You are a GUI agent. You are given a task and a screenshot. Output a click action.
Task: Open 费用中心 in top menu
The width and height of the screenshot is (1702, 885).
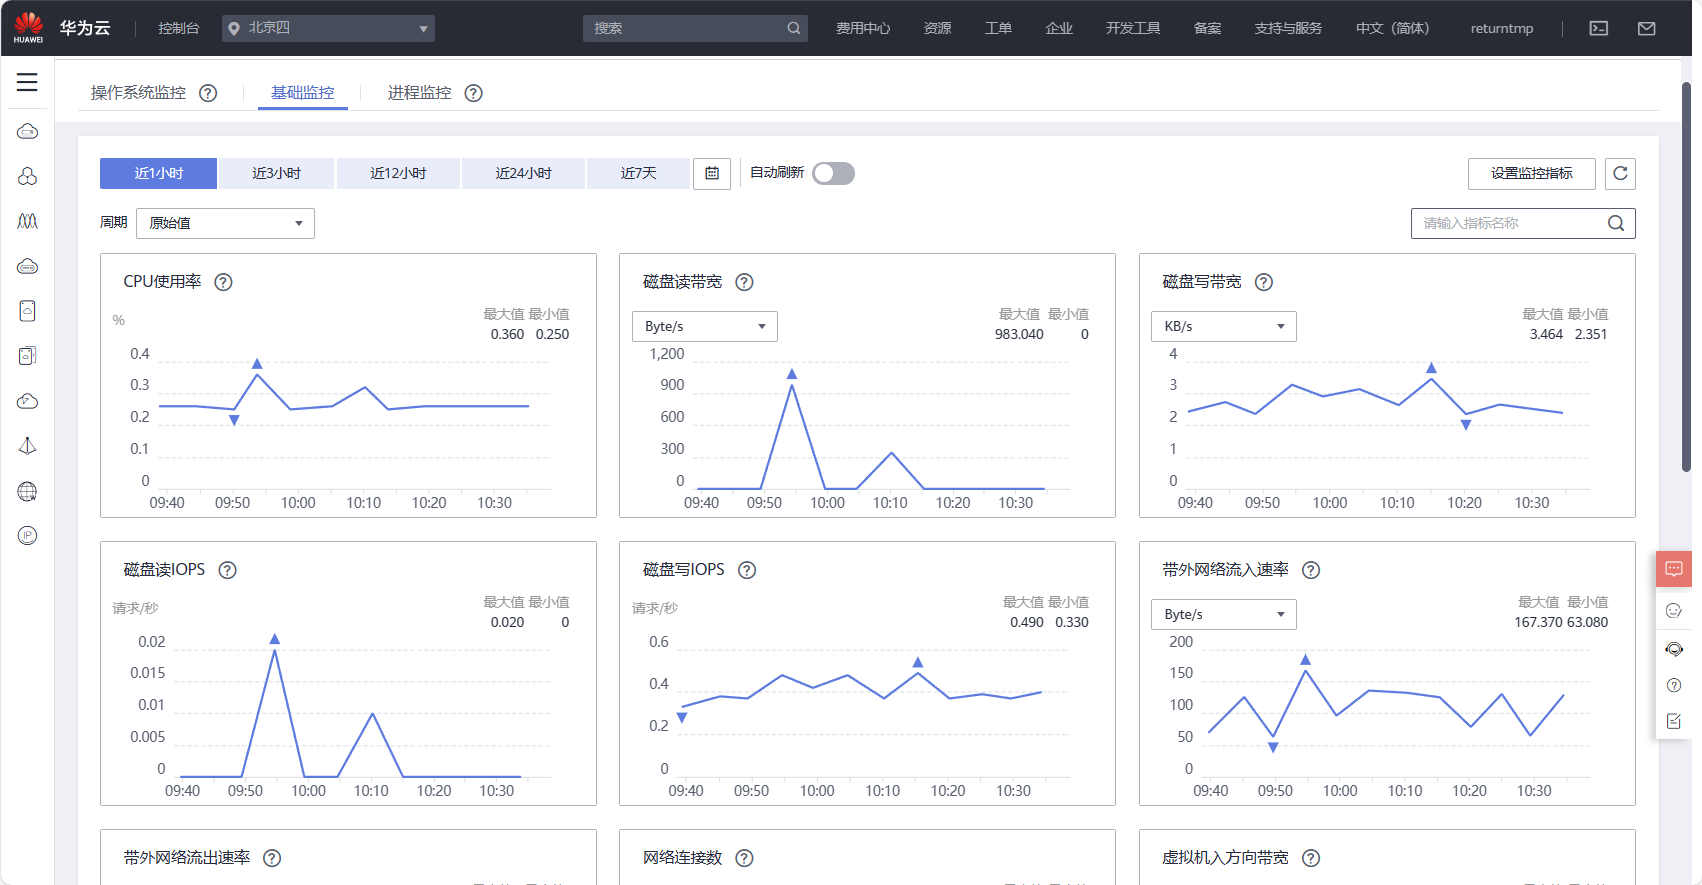coord(863,28)
